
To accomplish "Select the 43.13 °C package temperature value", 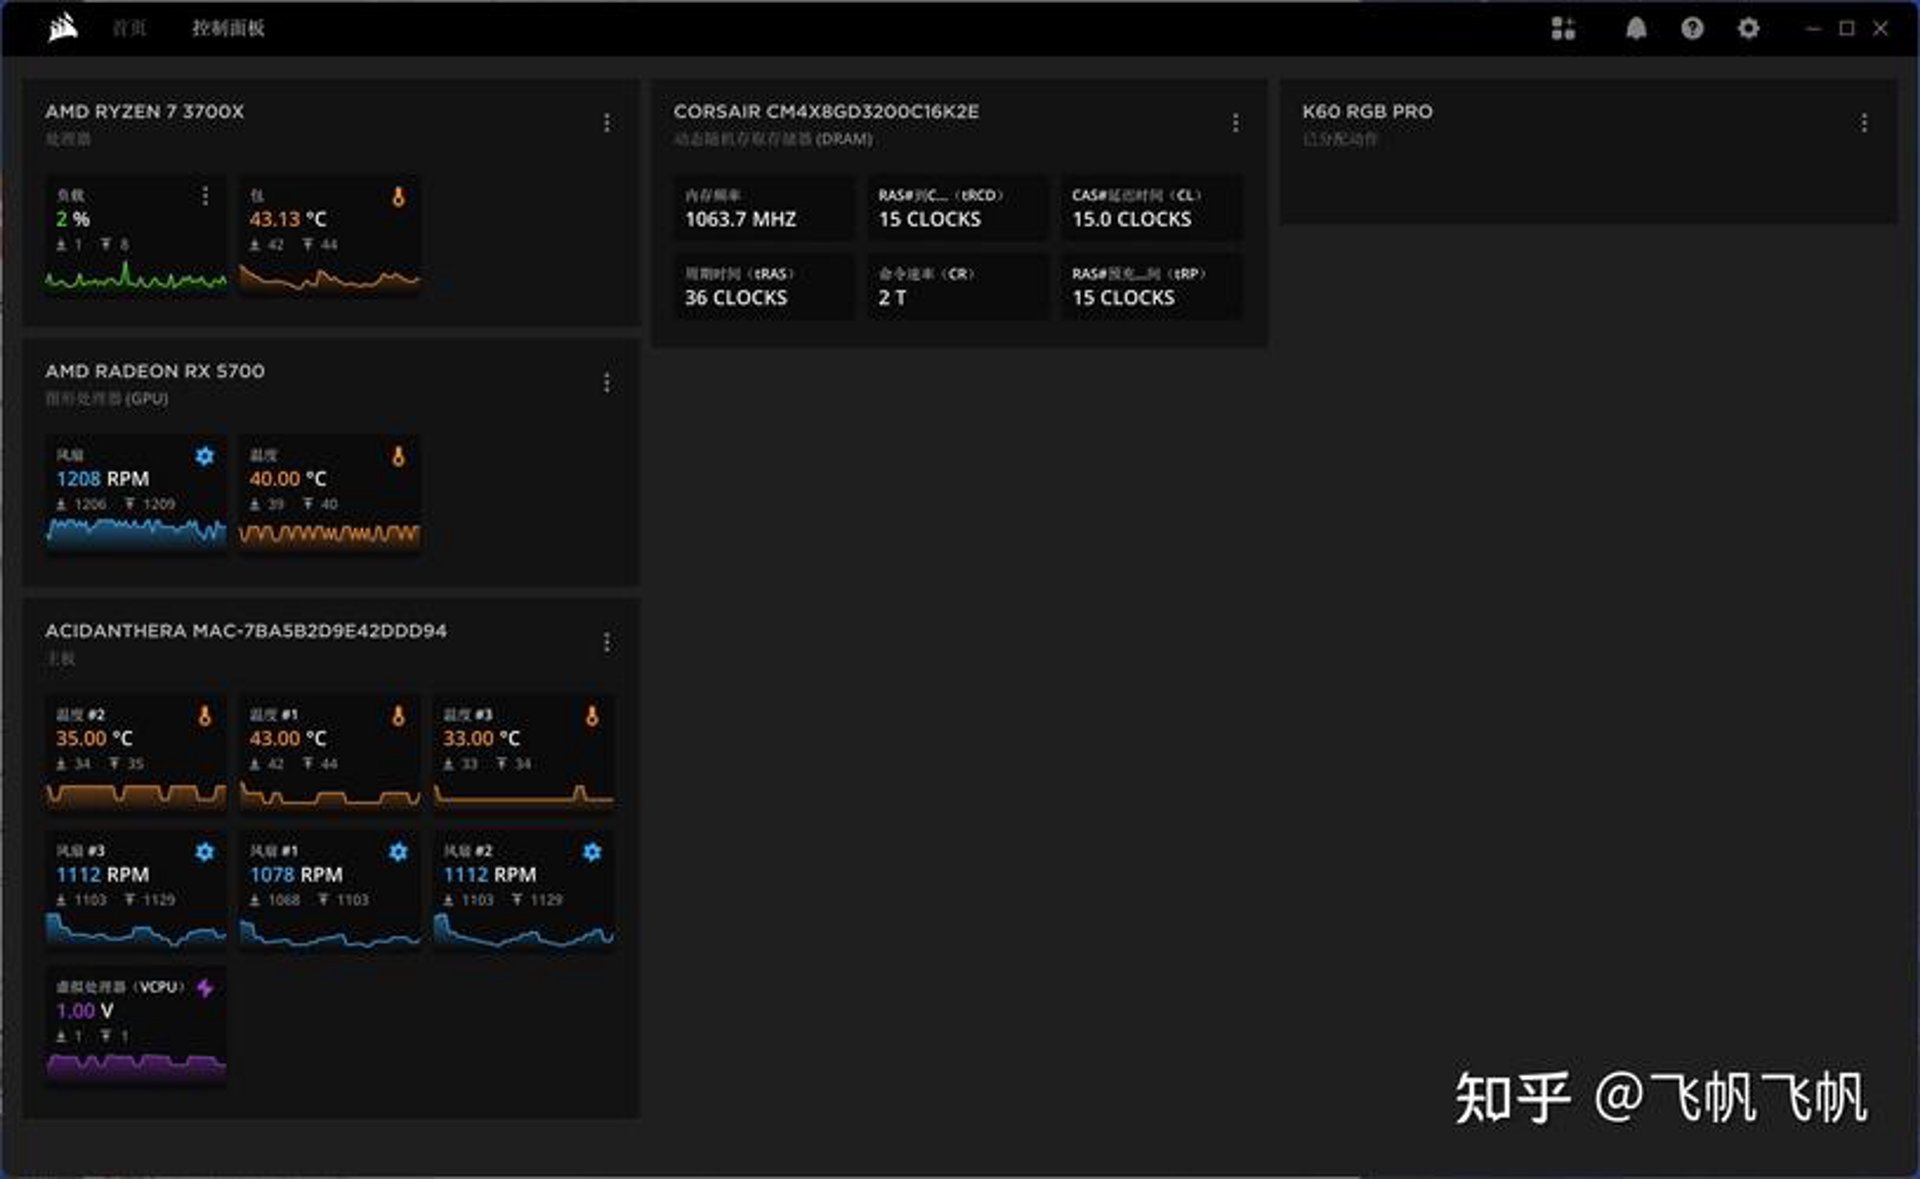I will tap(288, 219).
